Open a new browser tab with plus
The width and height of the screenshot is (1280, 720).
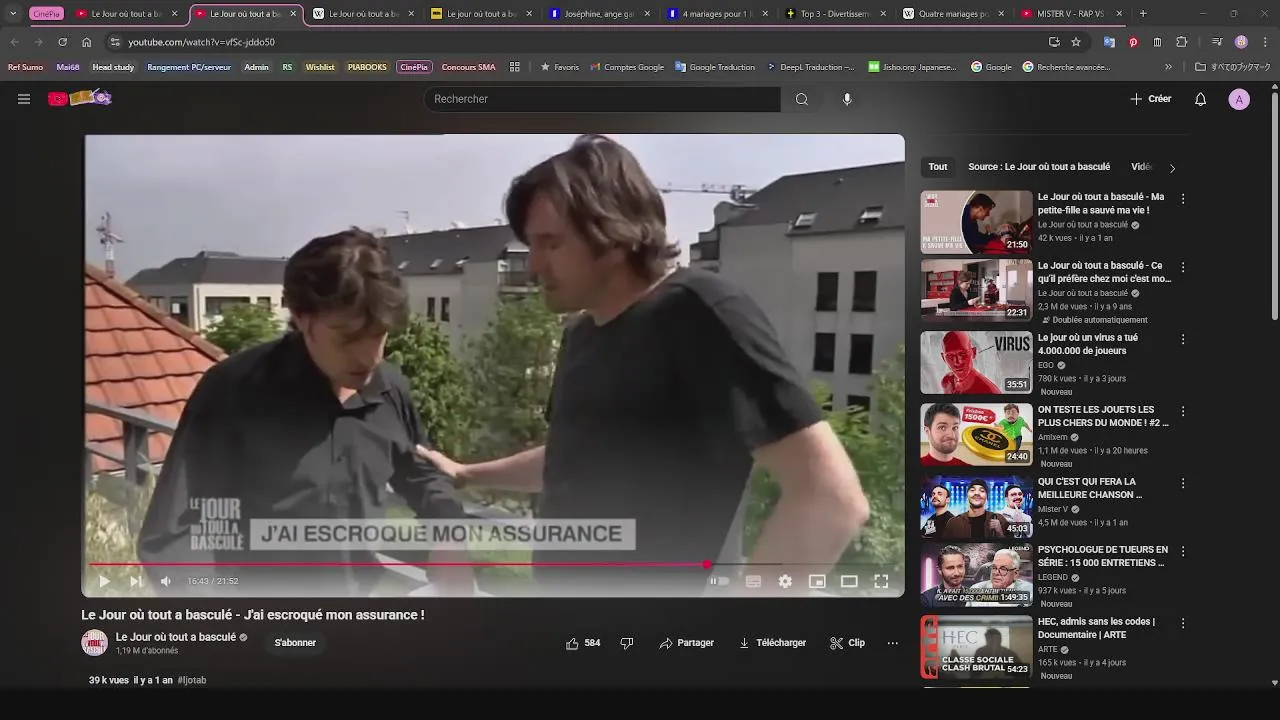point(1143,14)
